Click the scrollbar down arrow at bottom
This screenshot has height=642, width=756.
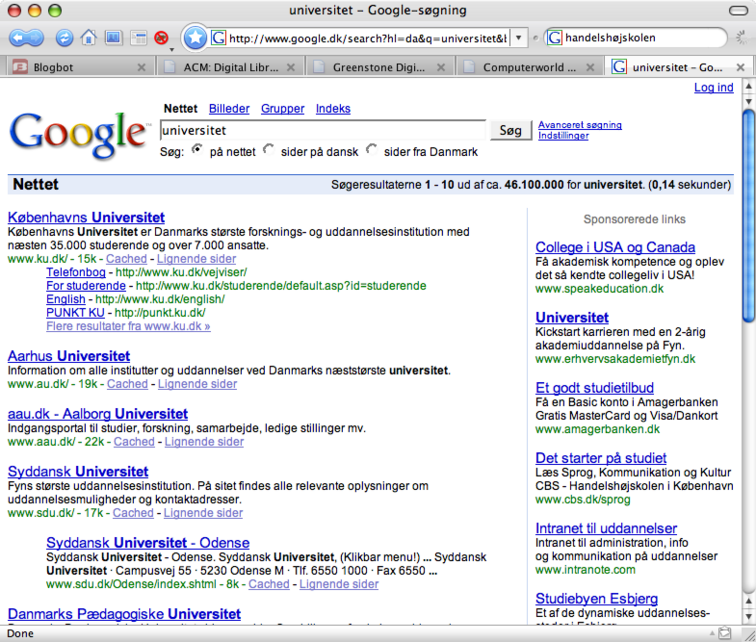pos(748,616)
